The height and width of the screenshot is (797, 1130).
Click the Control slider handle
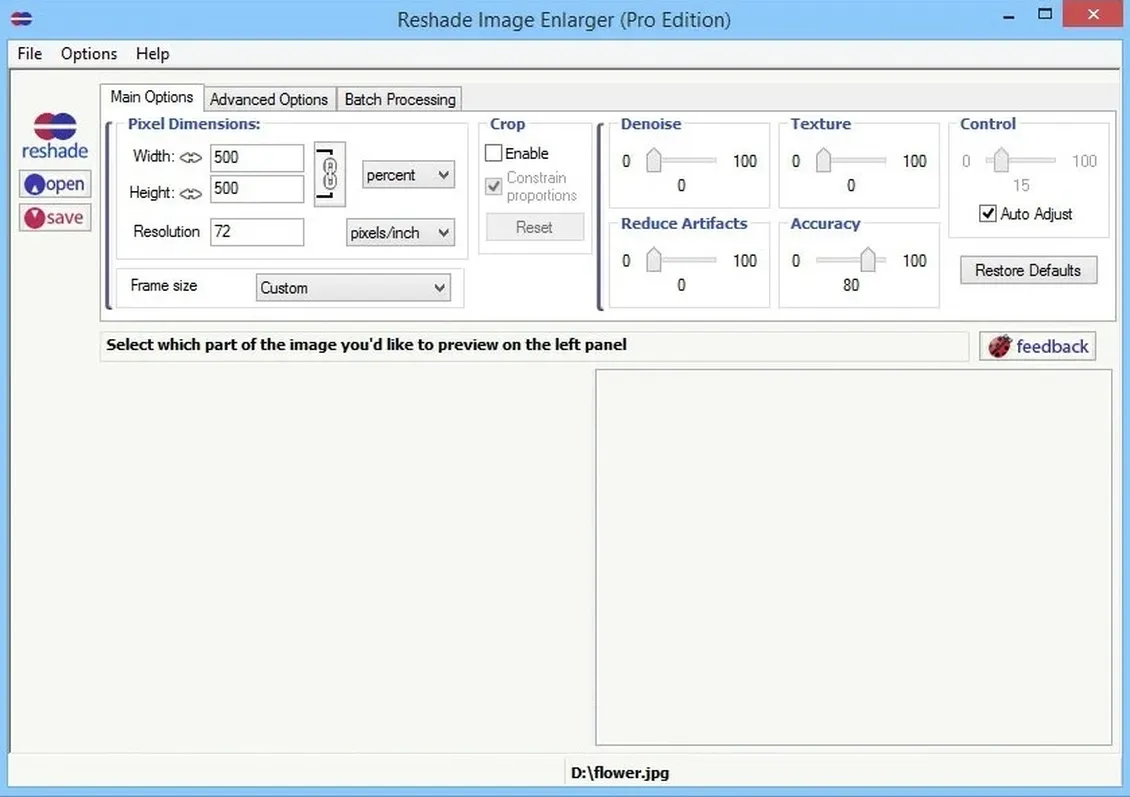click(1001, 160)
